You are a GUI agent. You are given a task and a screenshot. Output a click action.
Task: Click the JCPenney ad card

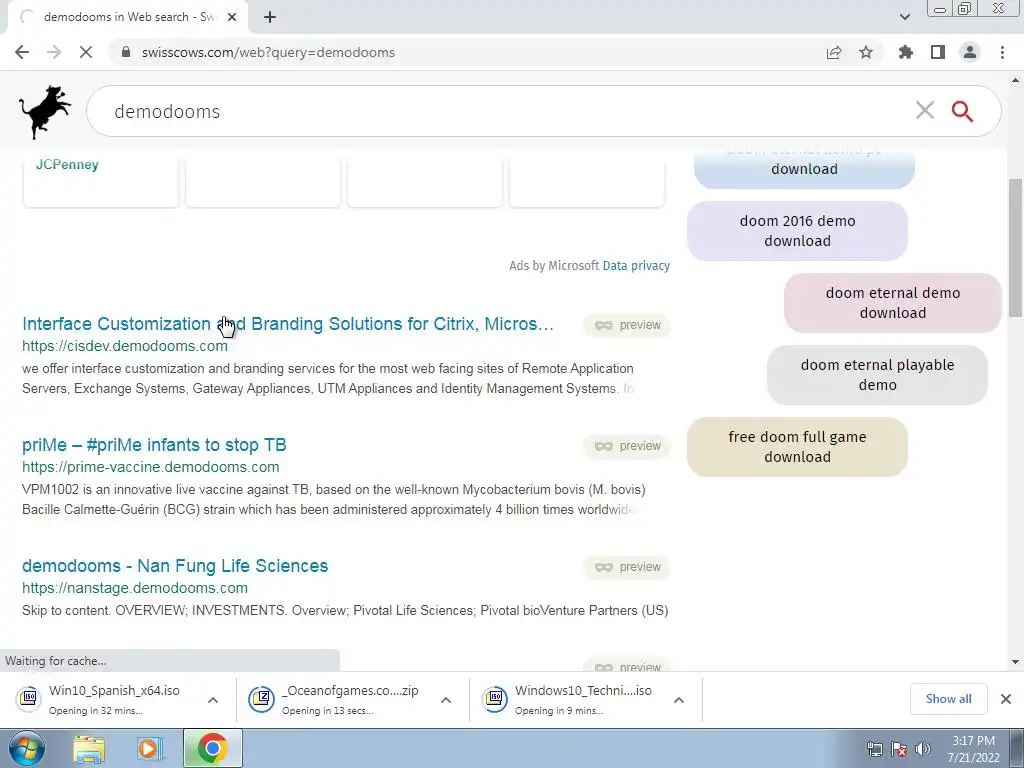tap(101, 178)
